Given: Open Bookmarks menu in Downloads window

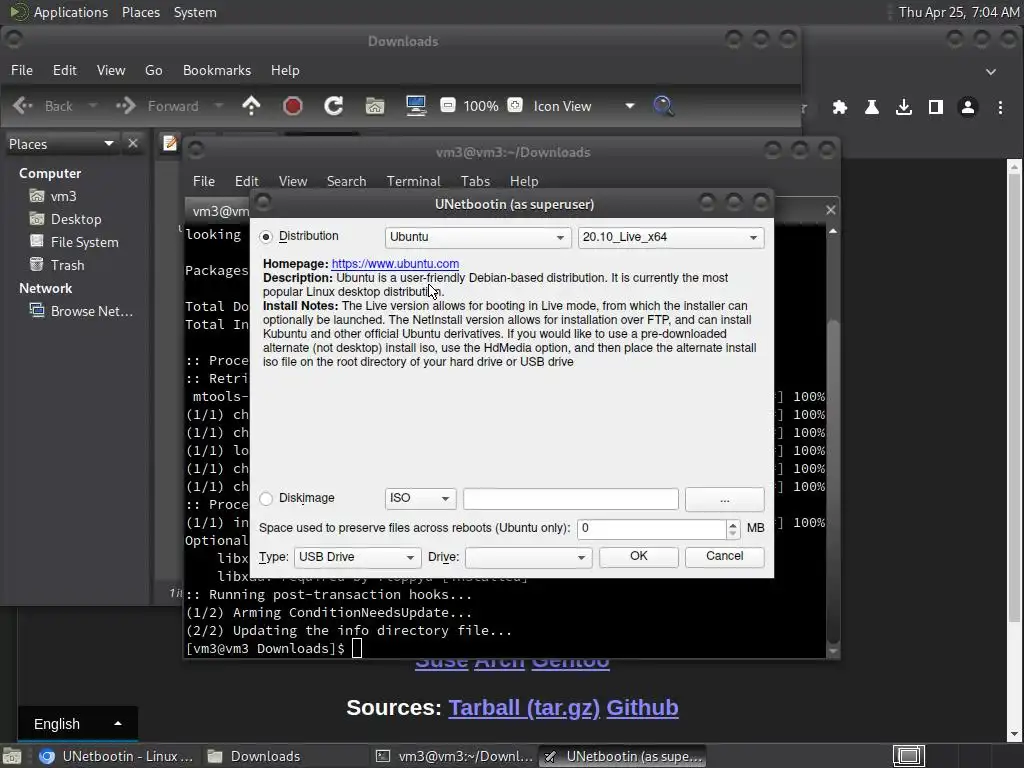Looking at the screenshot, I should coord(217,71).
